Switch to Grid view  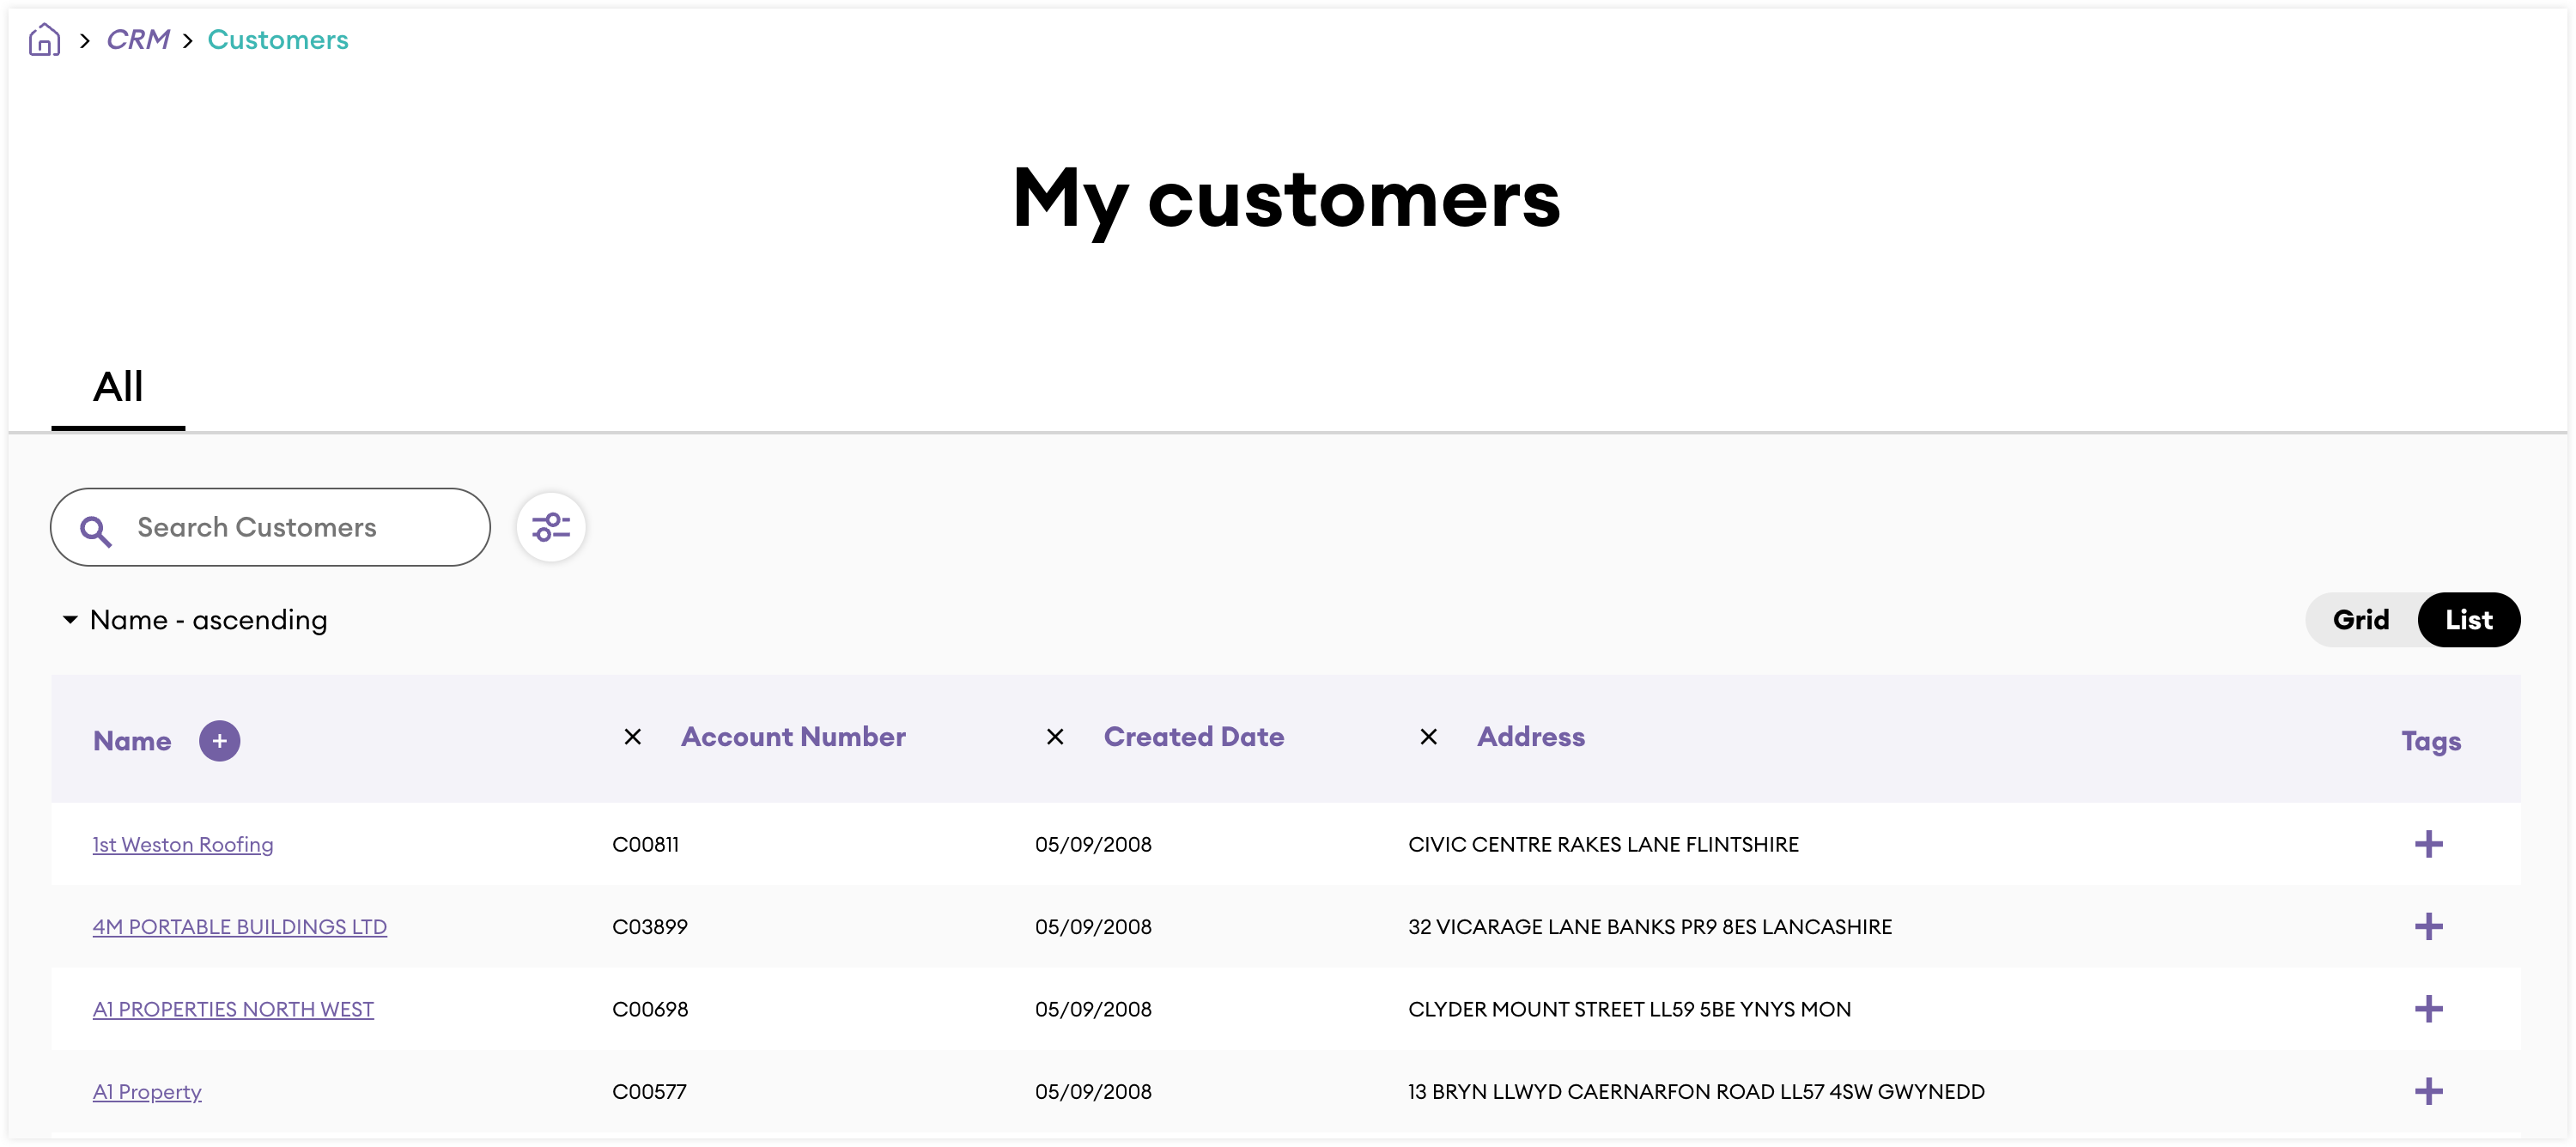click(2361, 620)
